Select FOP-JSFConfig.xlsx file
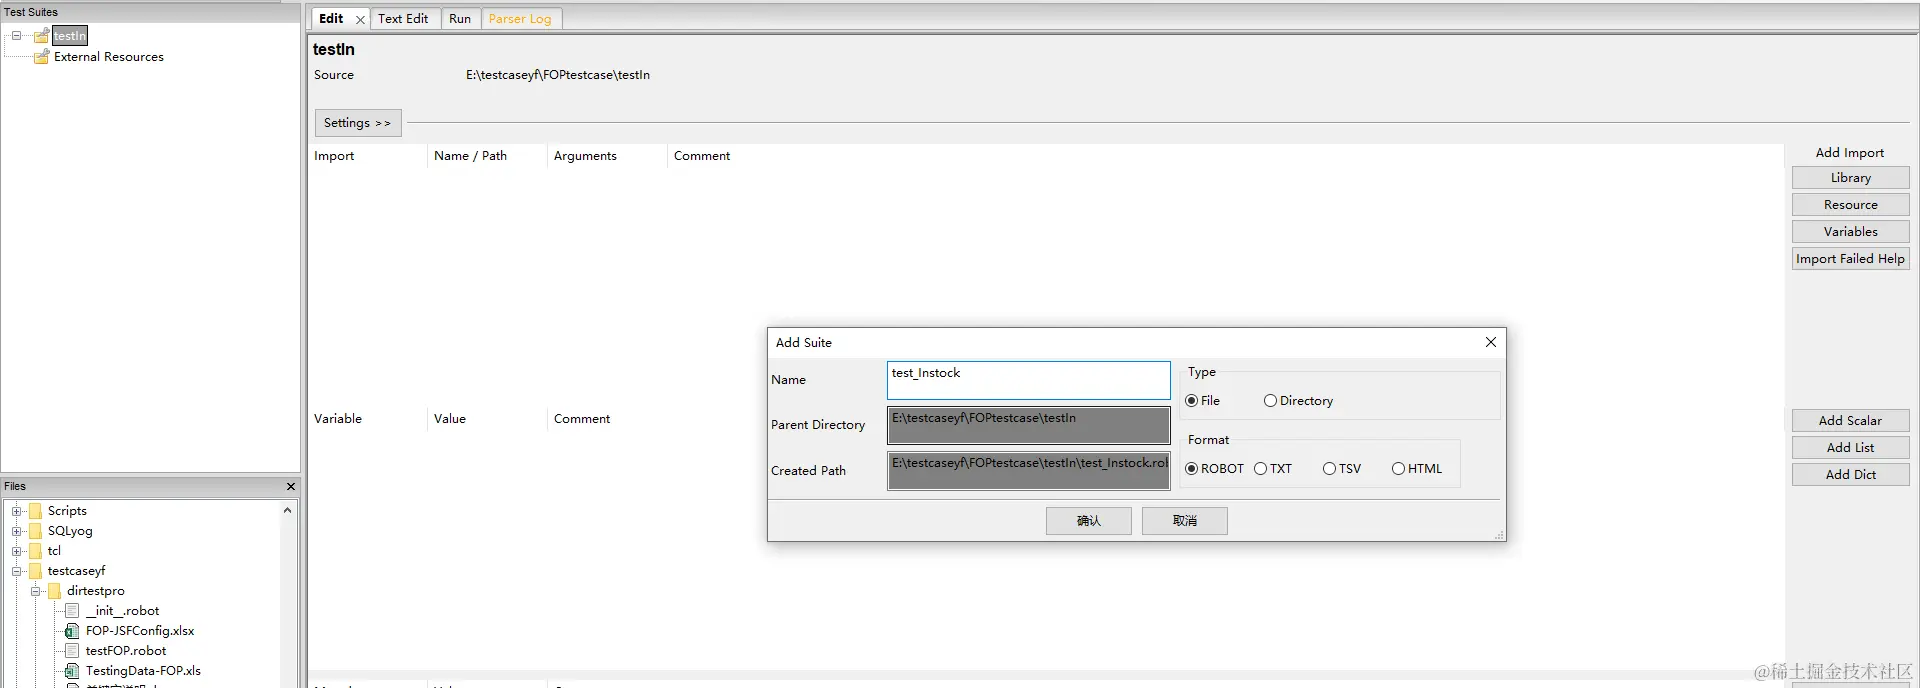The height and width of the screenshot is (688, 1920). pos(140,631)
